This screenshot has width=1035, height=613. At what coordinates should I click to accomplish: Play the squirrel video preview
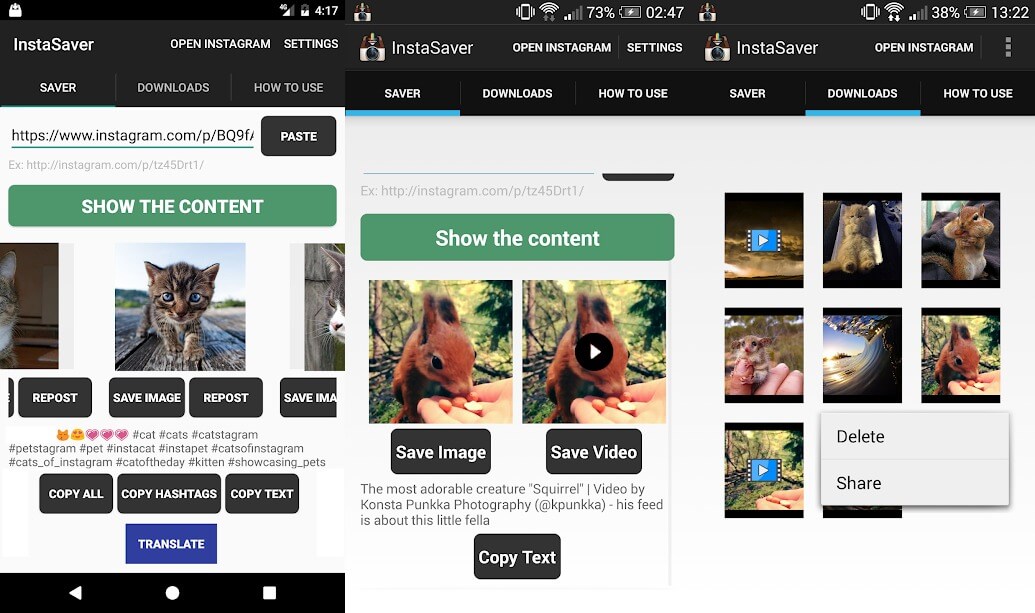594,352
